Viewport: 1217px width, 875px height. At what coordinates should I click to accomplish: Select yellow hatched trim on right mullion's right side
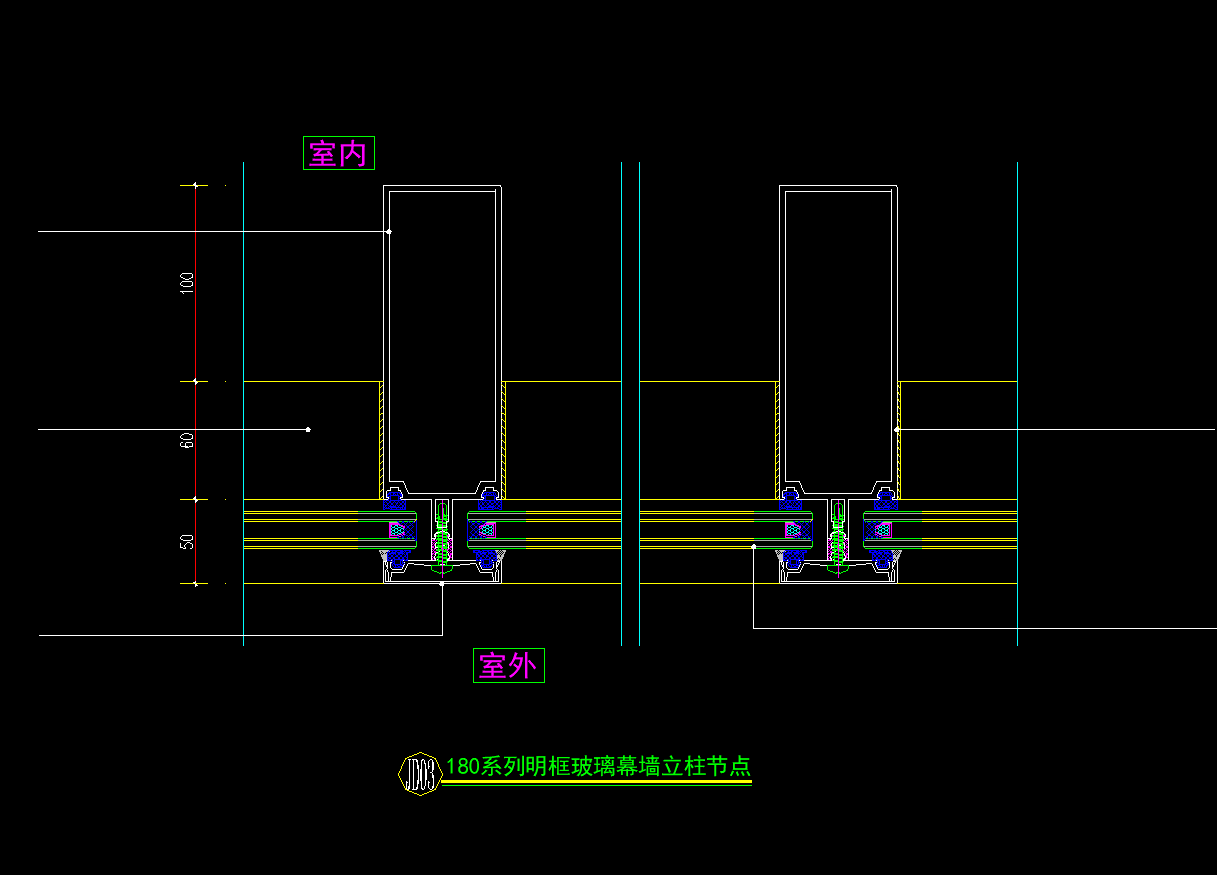click(900, 440)
